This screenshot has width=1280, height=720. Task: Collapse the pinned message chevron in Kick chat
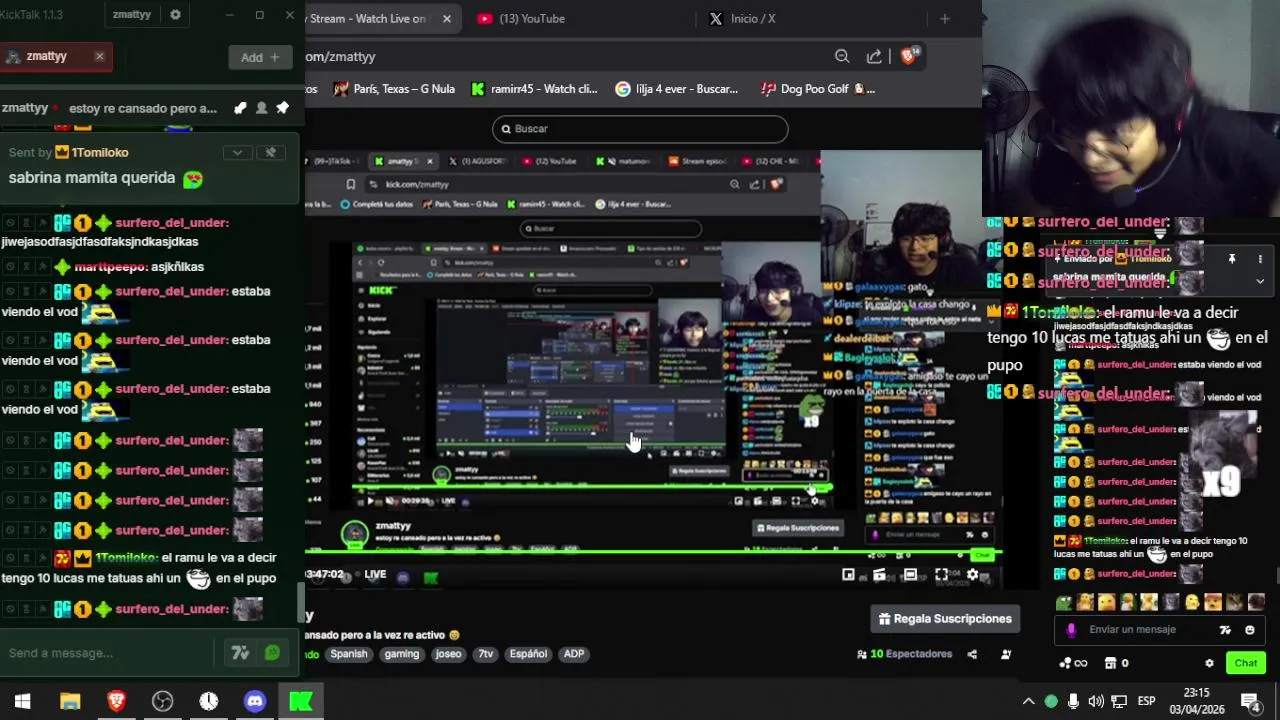pyautogui.click(x=1260, y=281)
